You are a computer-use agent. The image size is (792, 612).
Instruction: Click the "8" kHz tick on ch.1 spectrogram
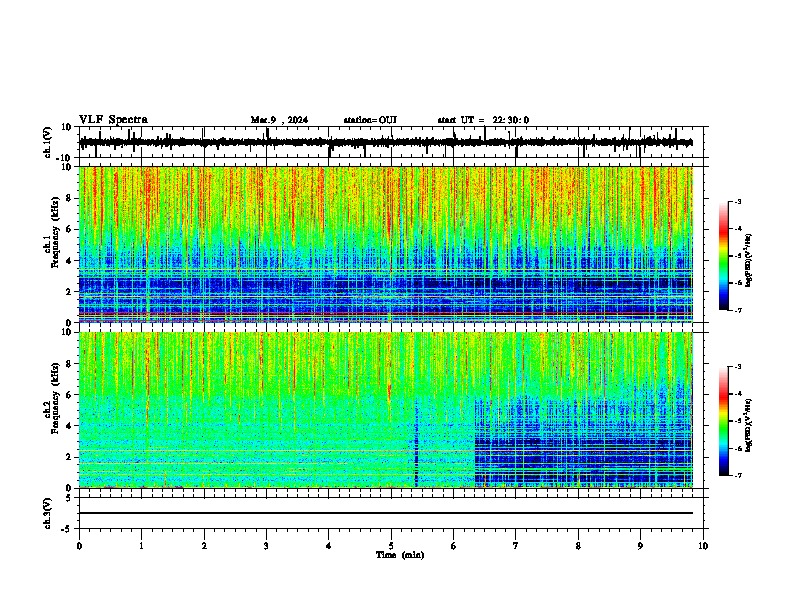point(69,198)
